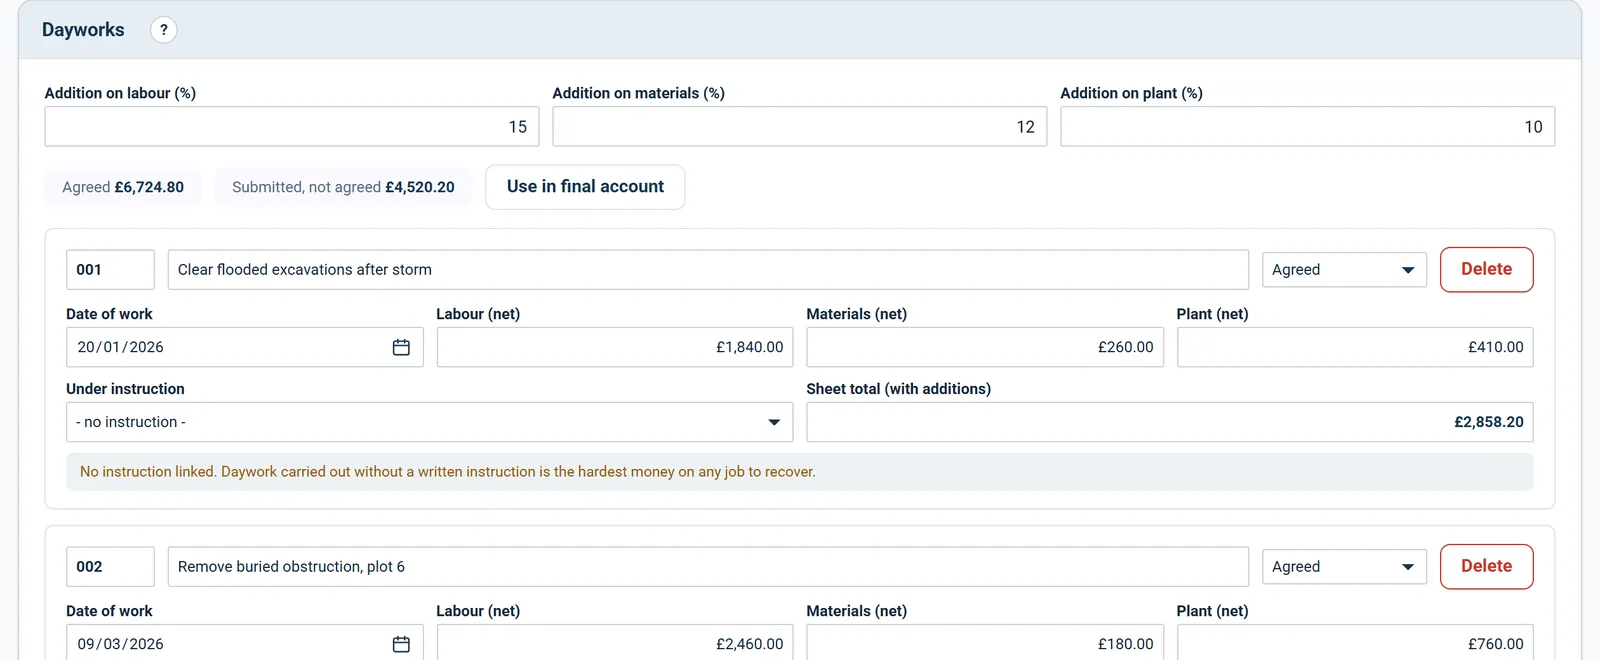Edit Addition on labour percentage field

(292, 127)
